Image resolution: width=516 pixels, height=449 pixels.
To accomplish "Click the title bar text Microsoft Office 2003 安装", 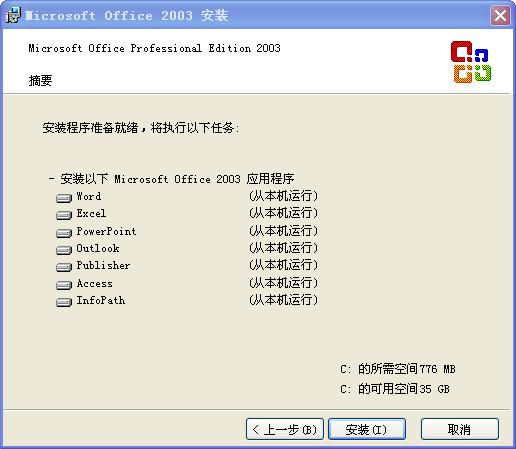I will coord(127,16).
